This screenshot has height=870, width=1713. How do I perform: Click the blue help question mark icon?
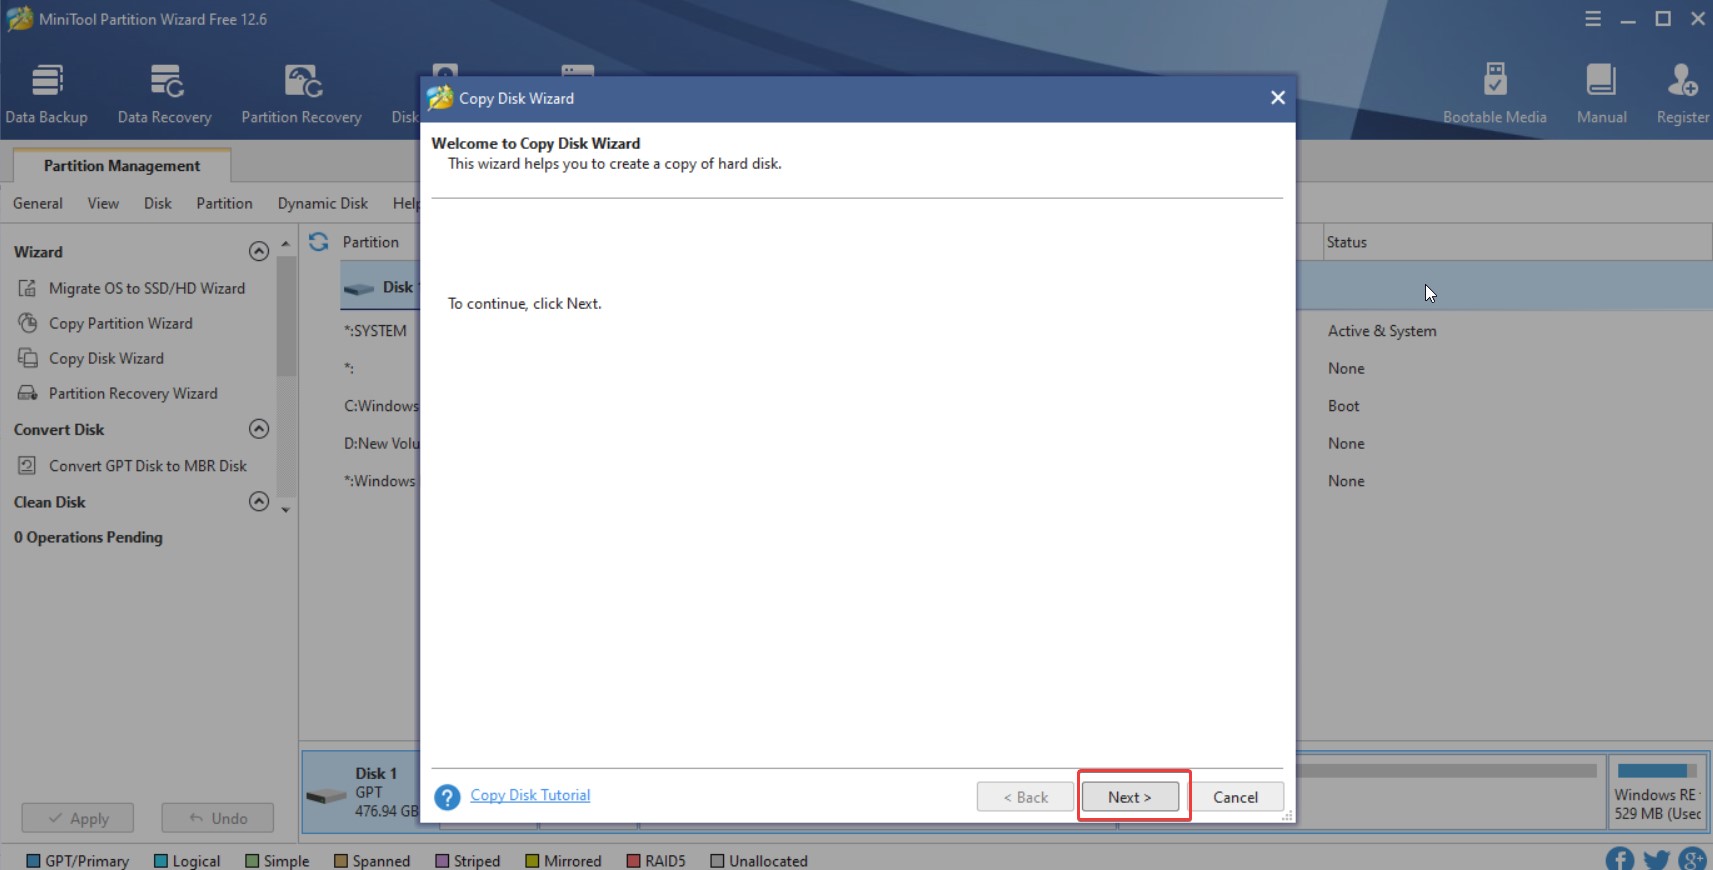click(447, 797)
